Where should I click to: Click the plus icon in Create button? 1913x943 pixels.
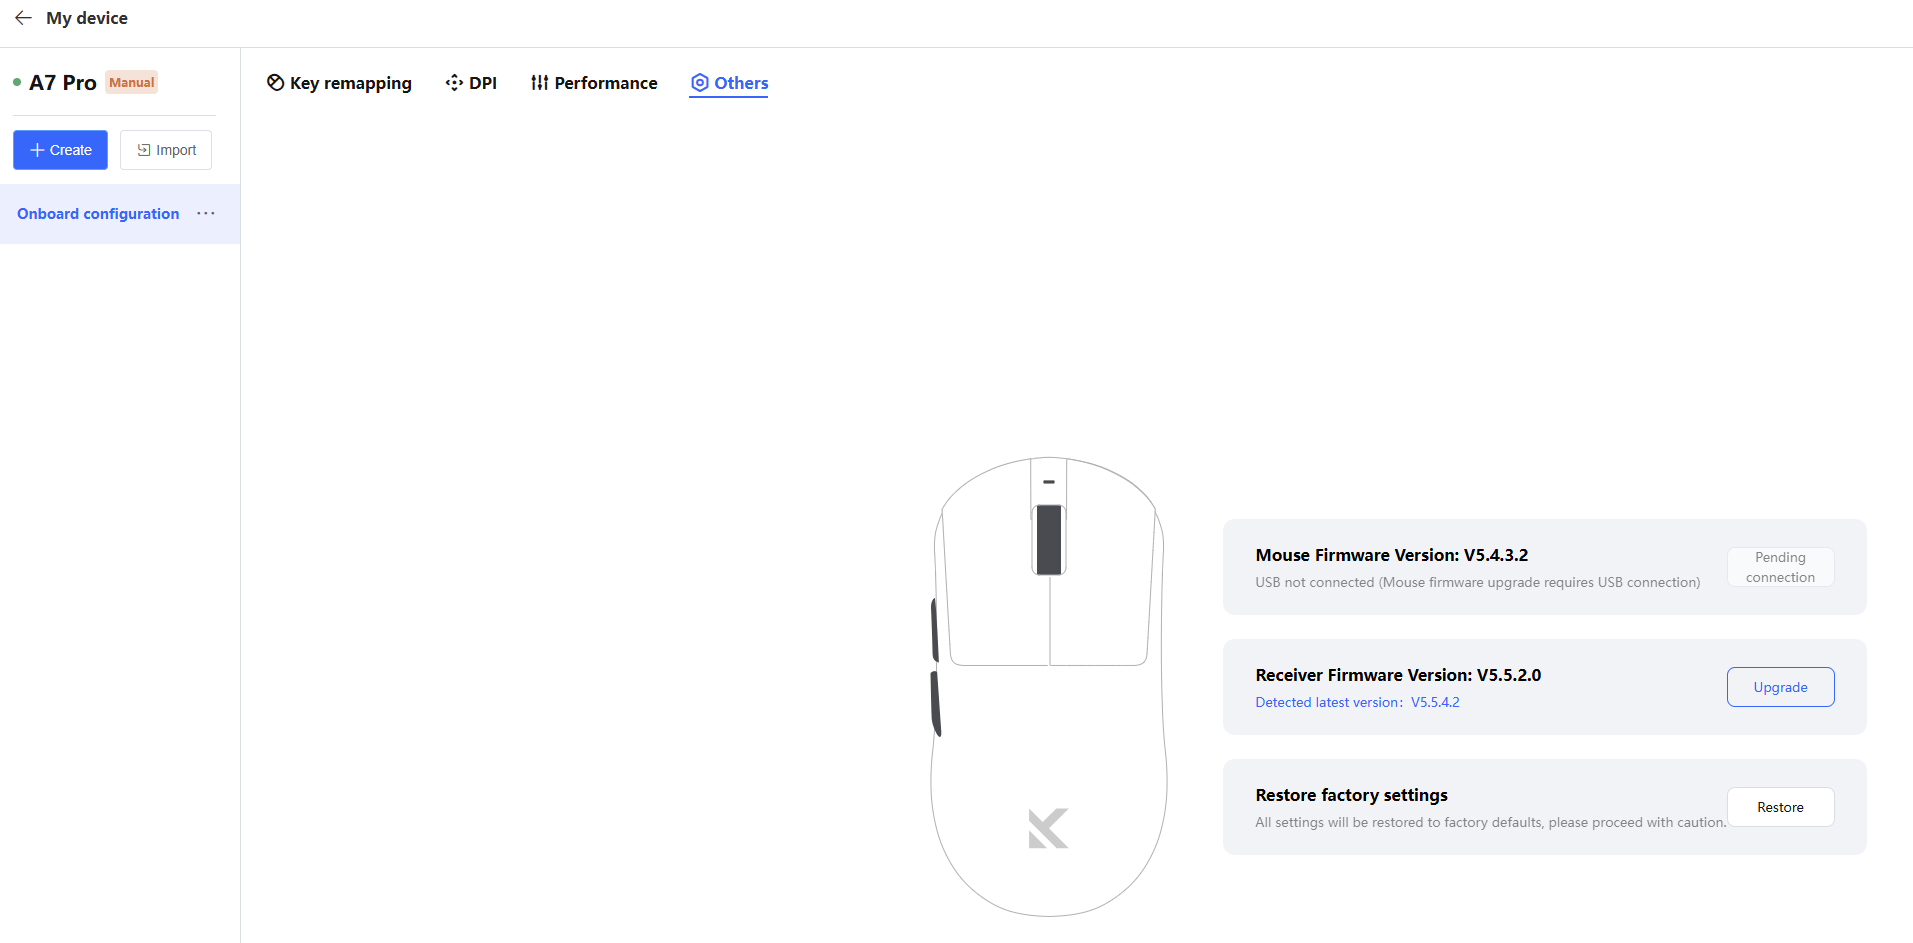(37, 150)
